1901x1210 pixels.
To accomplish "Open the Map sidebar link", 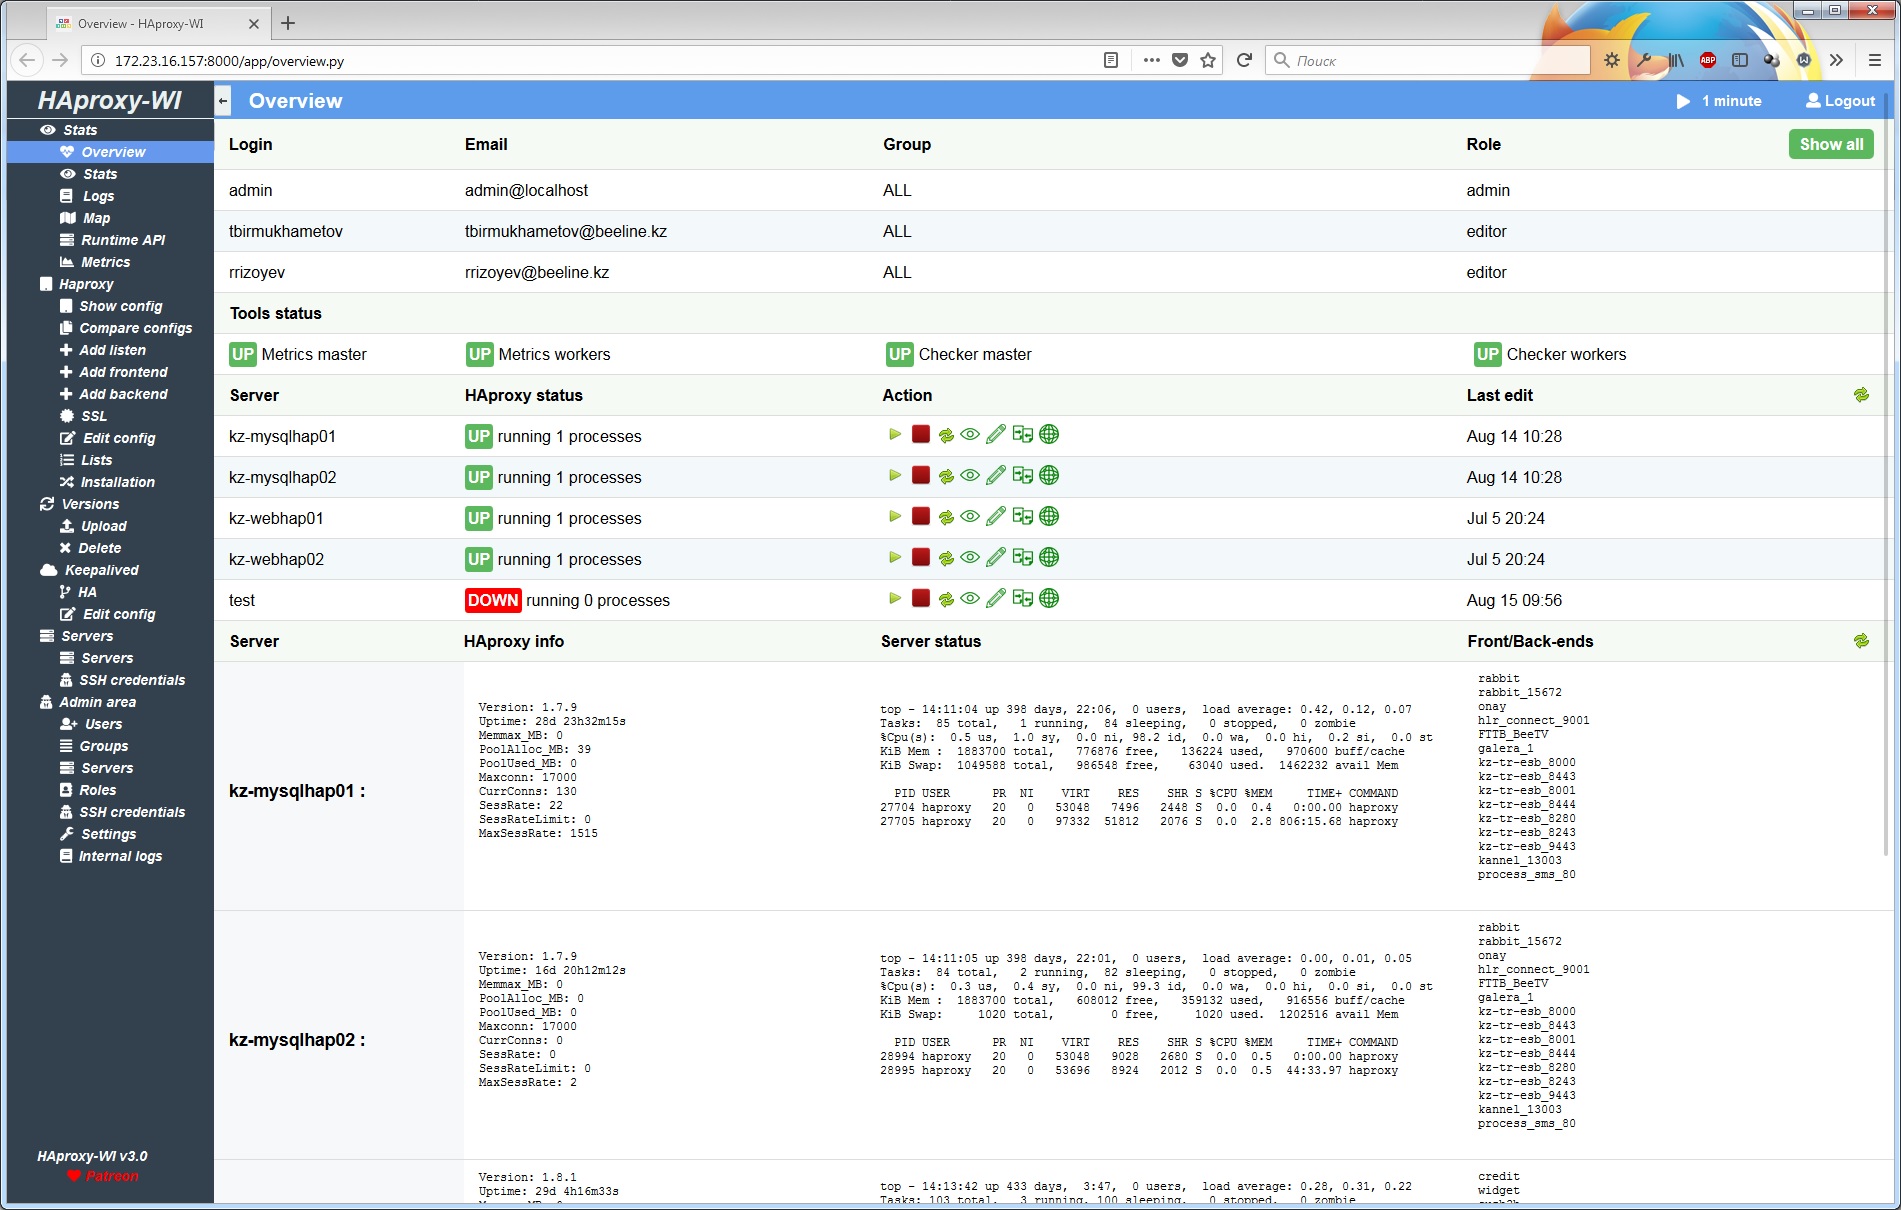I will 85,218.
